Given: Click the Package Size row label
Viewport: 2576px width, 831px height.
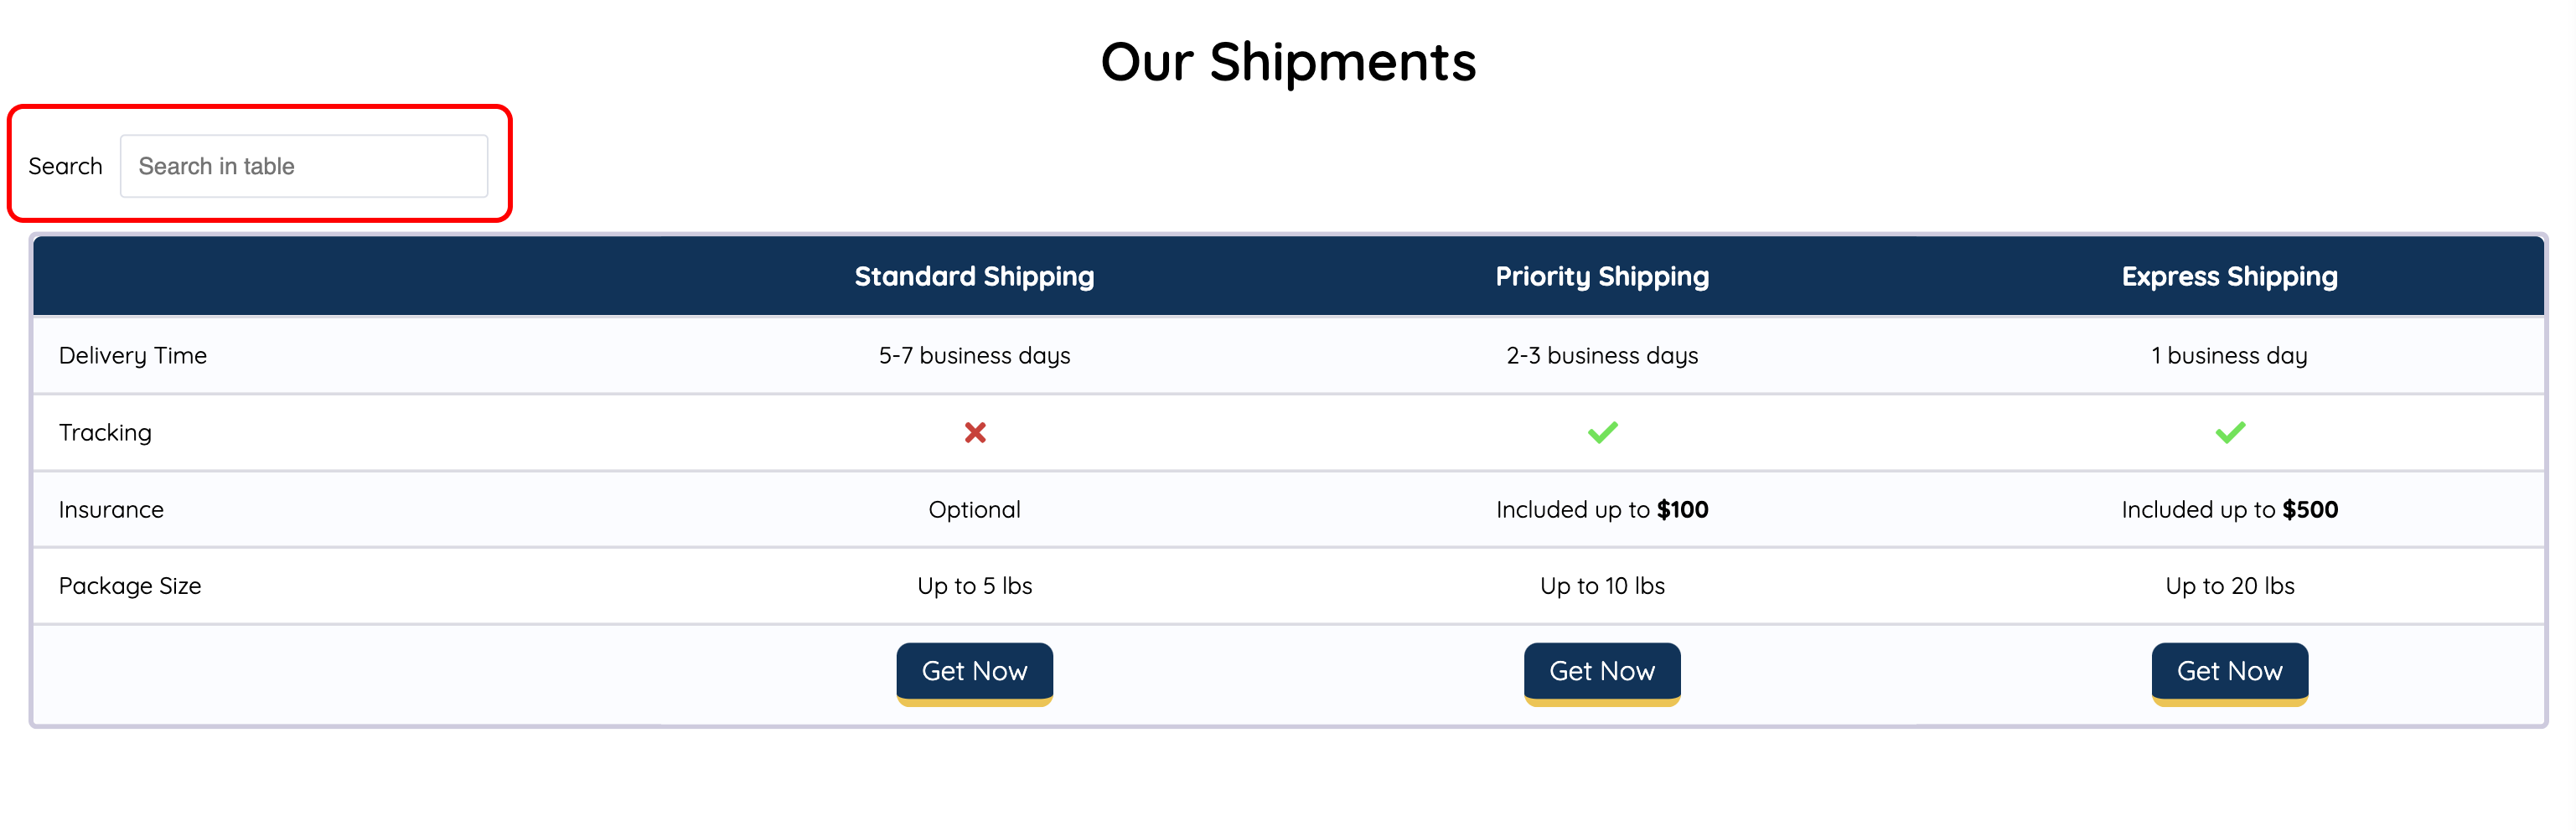Looking at the screenshot, I should (x=130, y=585).
